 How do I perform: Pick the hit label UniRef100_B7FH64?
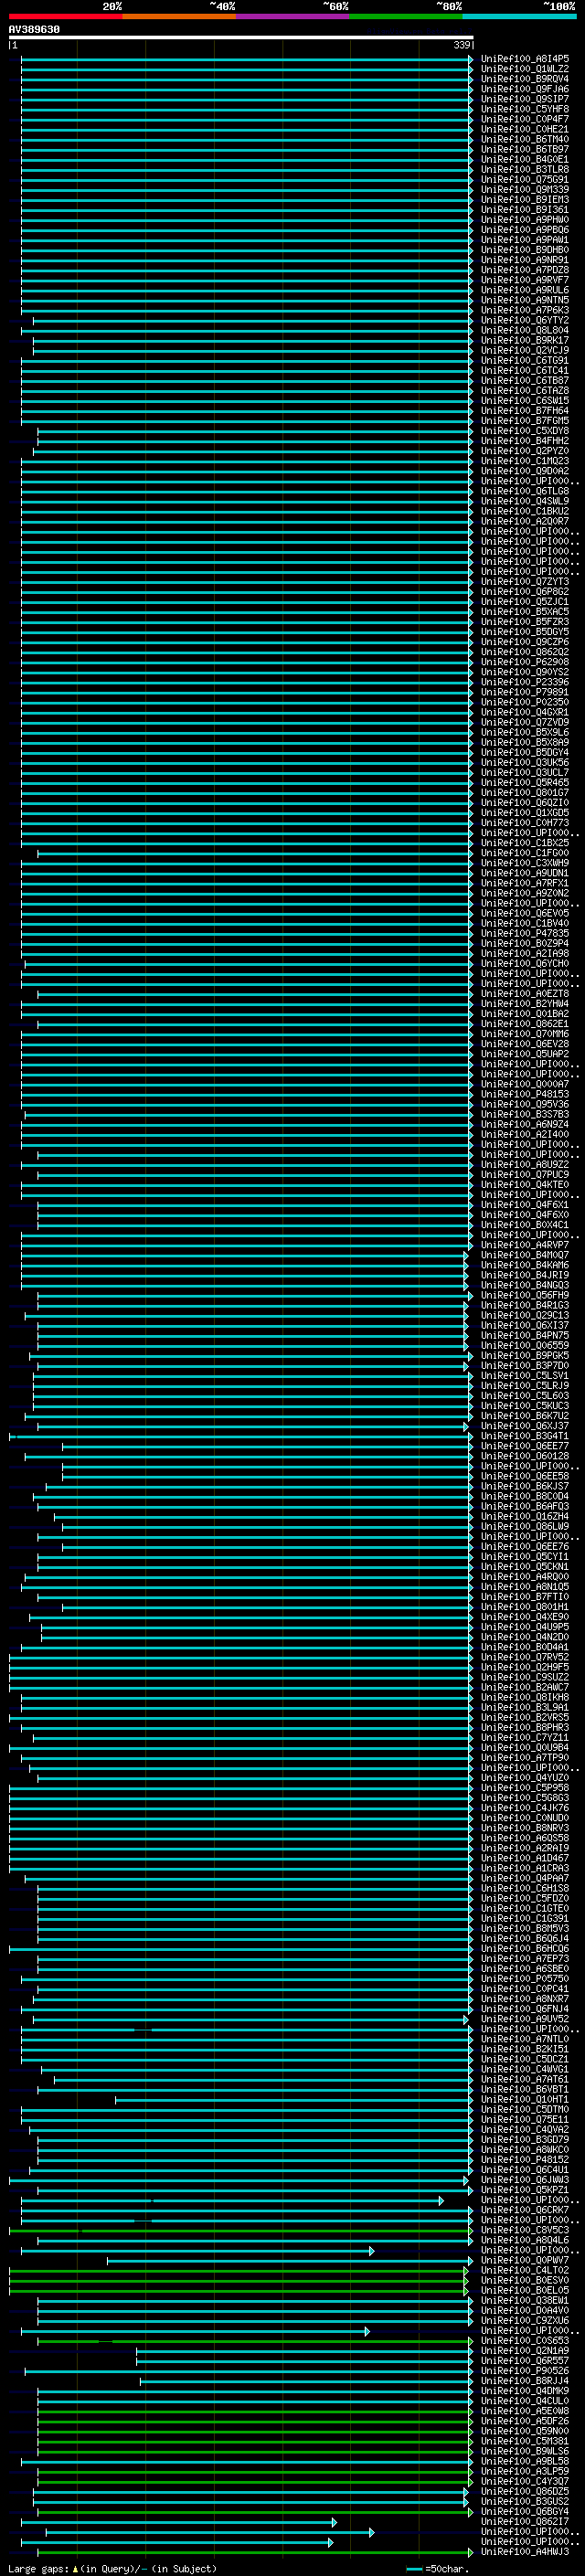click(x=525, y=410)
